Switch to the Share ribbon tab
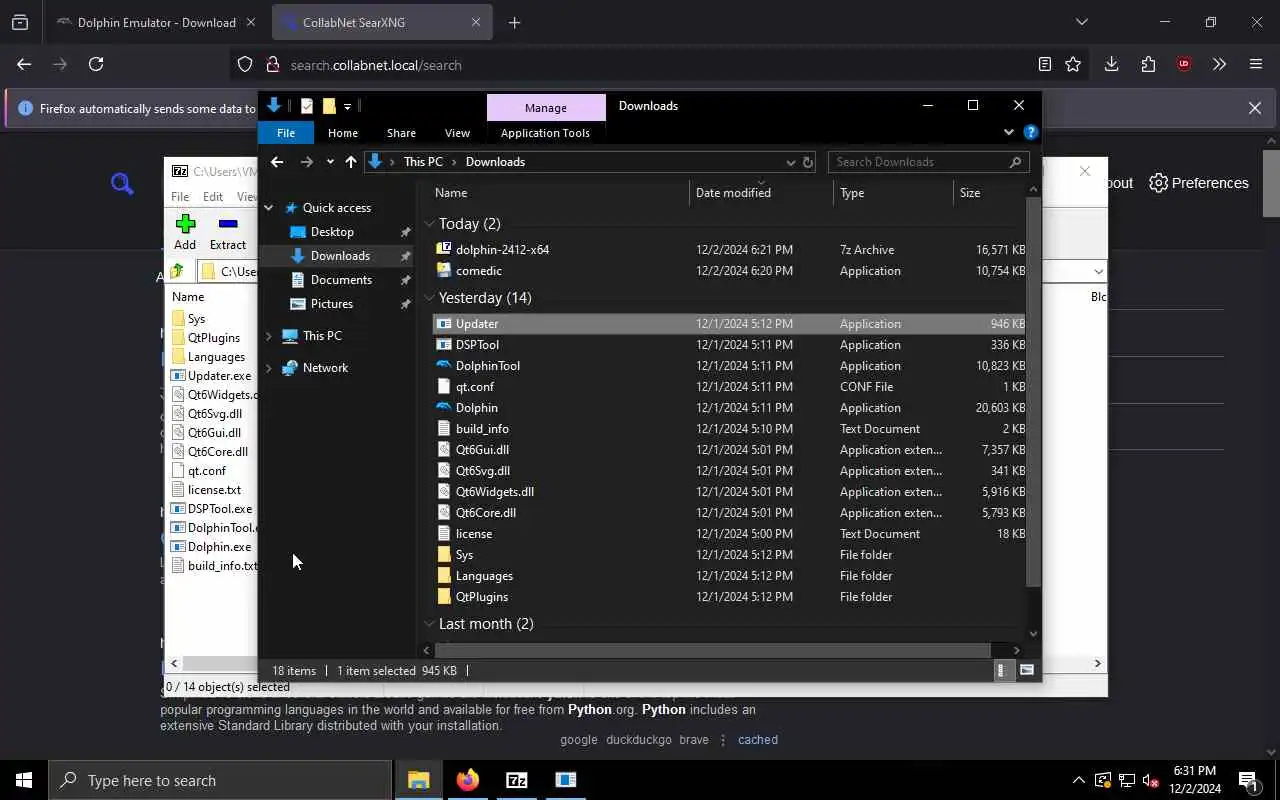 click(x=401, y=132)
